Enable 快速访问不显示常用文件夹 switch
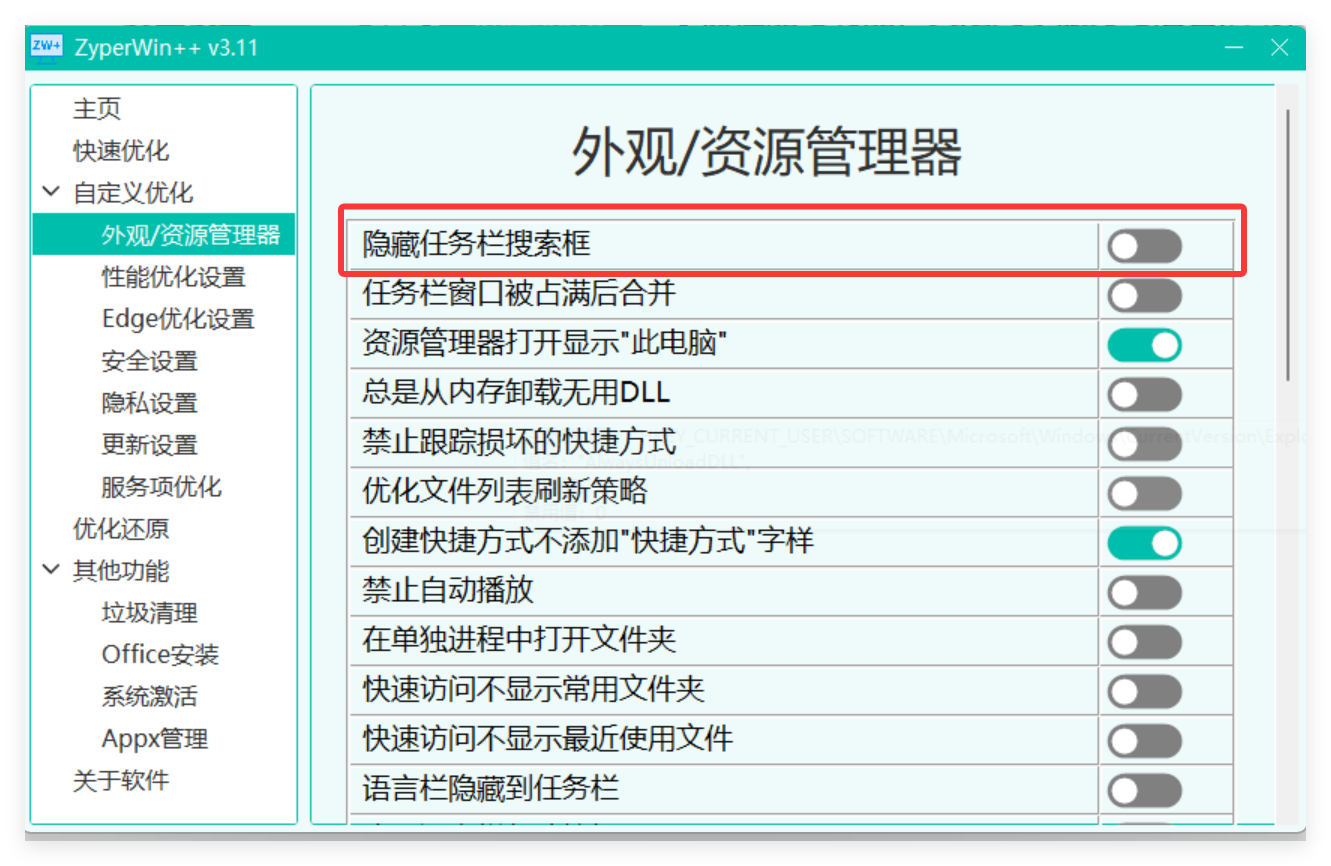 tap(1145, 691)
